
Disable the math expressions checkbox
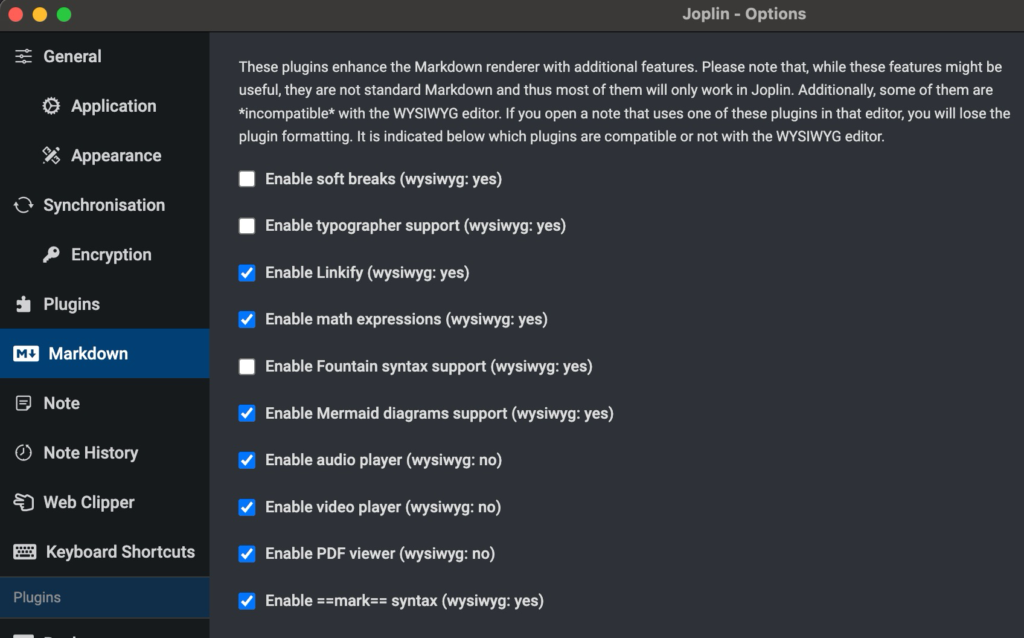coord(247,320)
